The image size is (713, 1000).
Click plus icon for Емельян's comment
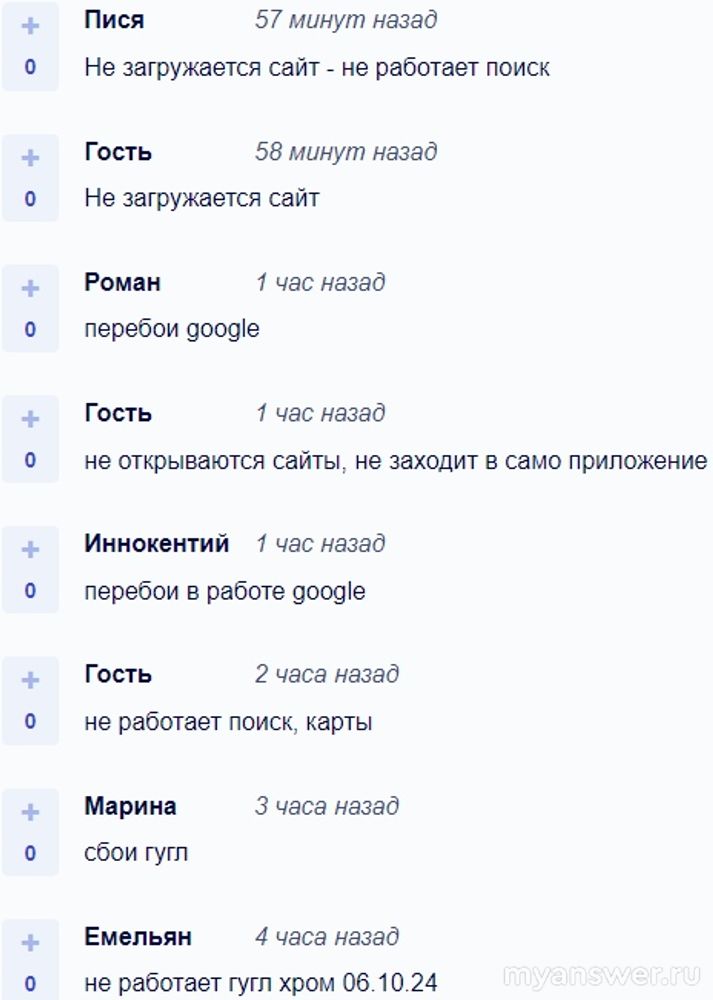[30, 943]
